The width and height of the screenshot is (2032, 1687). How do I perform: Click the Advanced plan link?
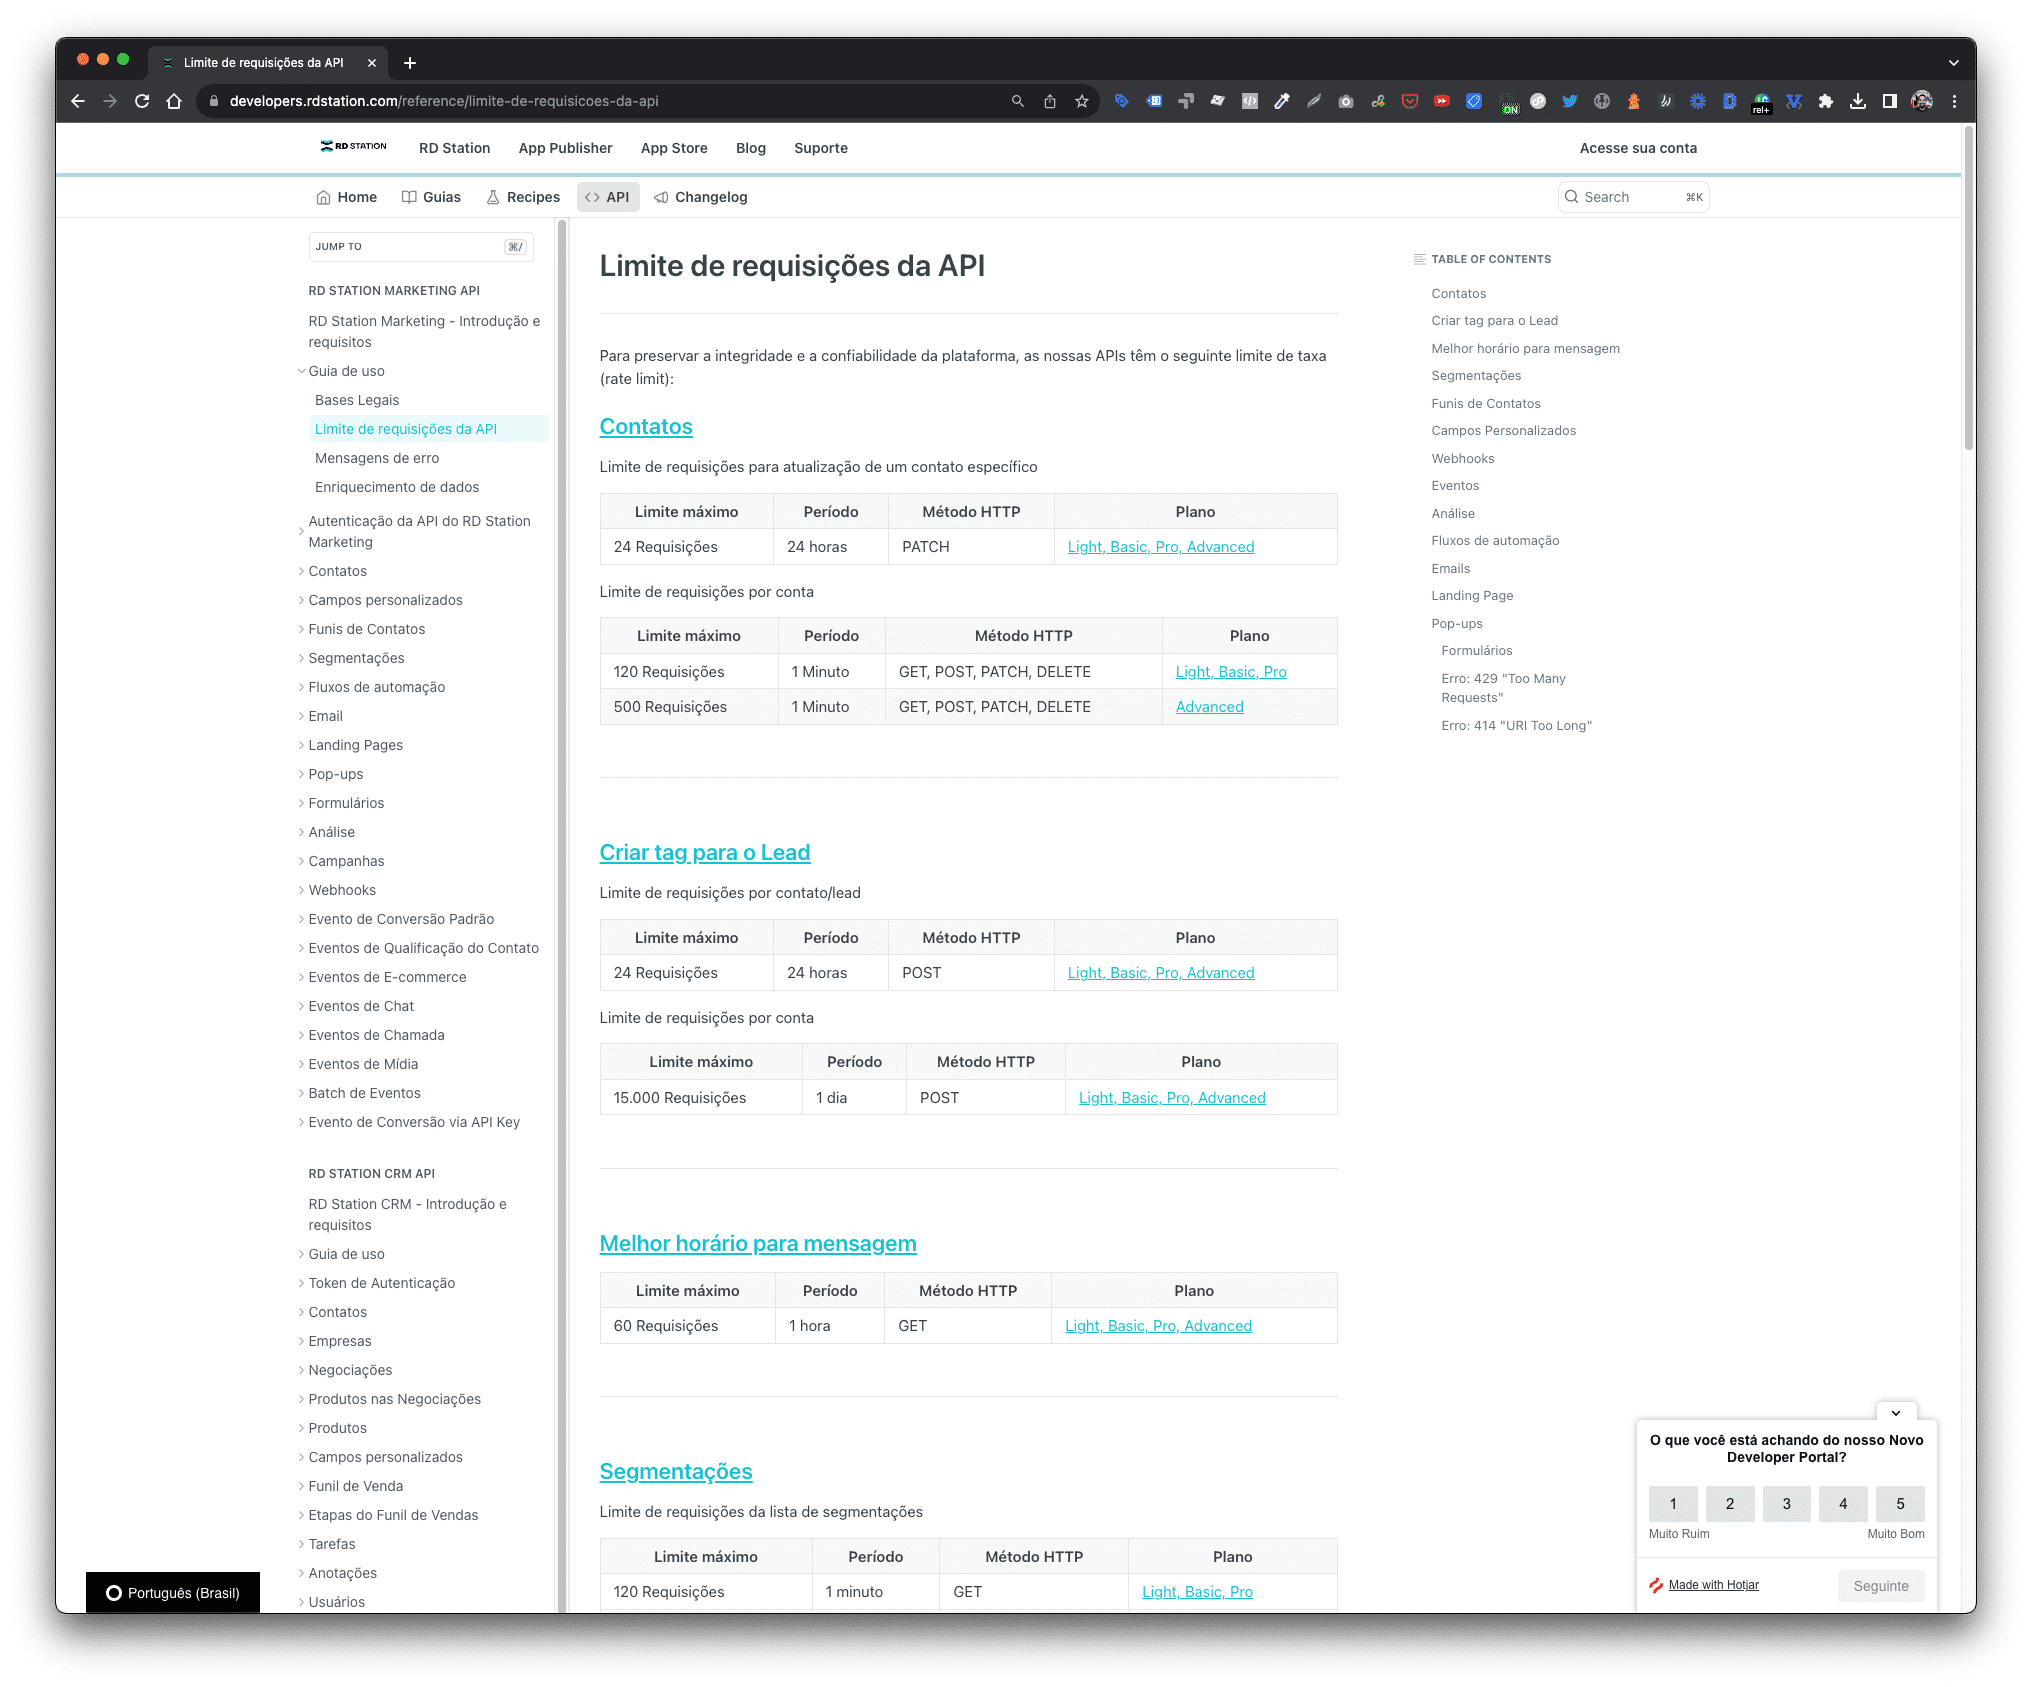[x=1209, y=707]
